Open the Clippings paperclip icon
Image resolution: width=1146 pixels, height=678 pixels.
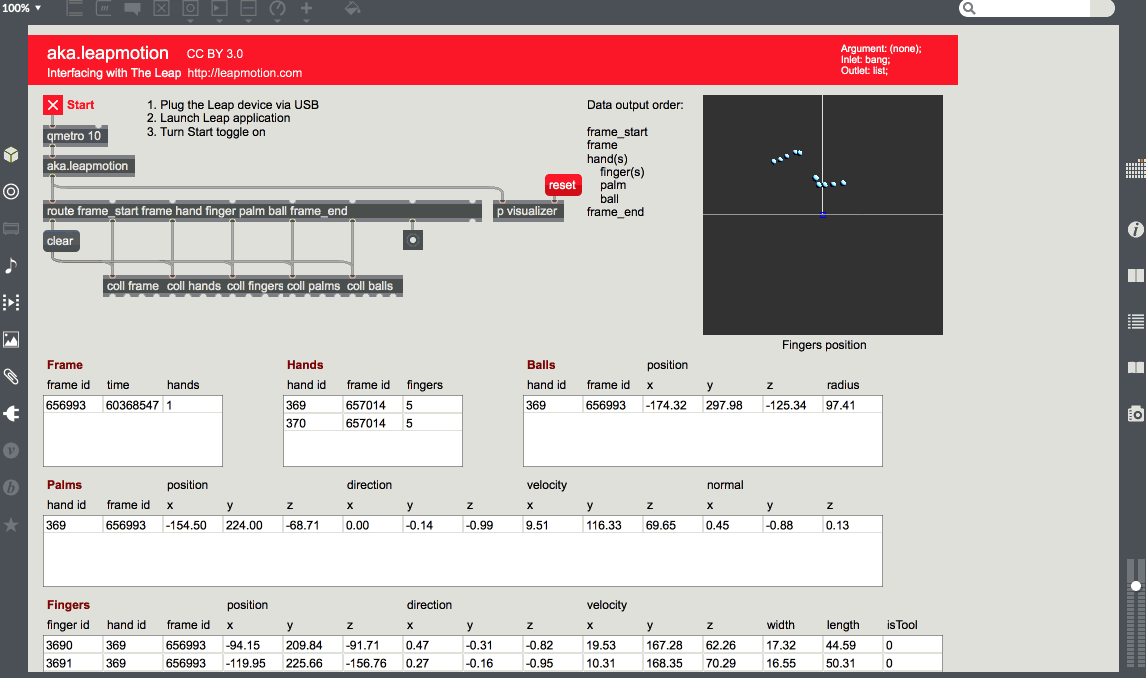coord(11,376)
